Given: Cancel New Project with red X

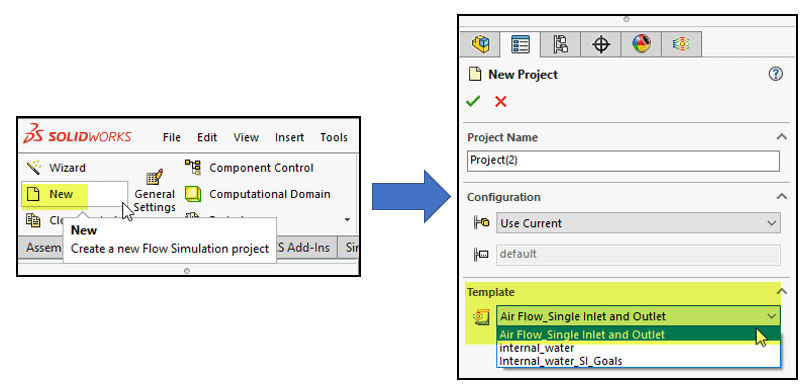Looking at the screenshot, I should pos(501,101).
